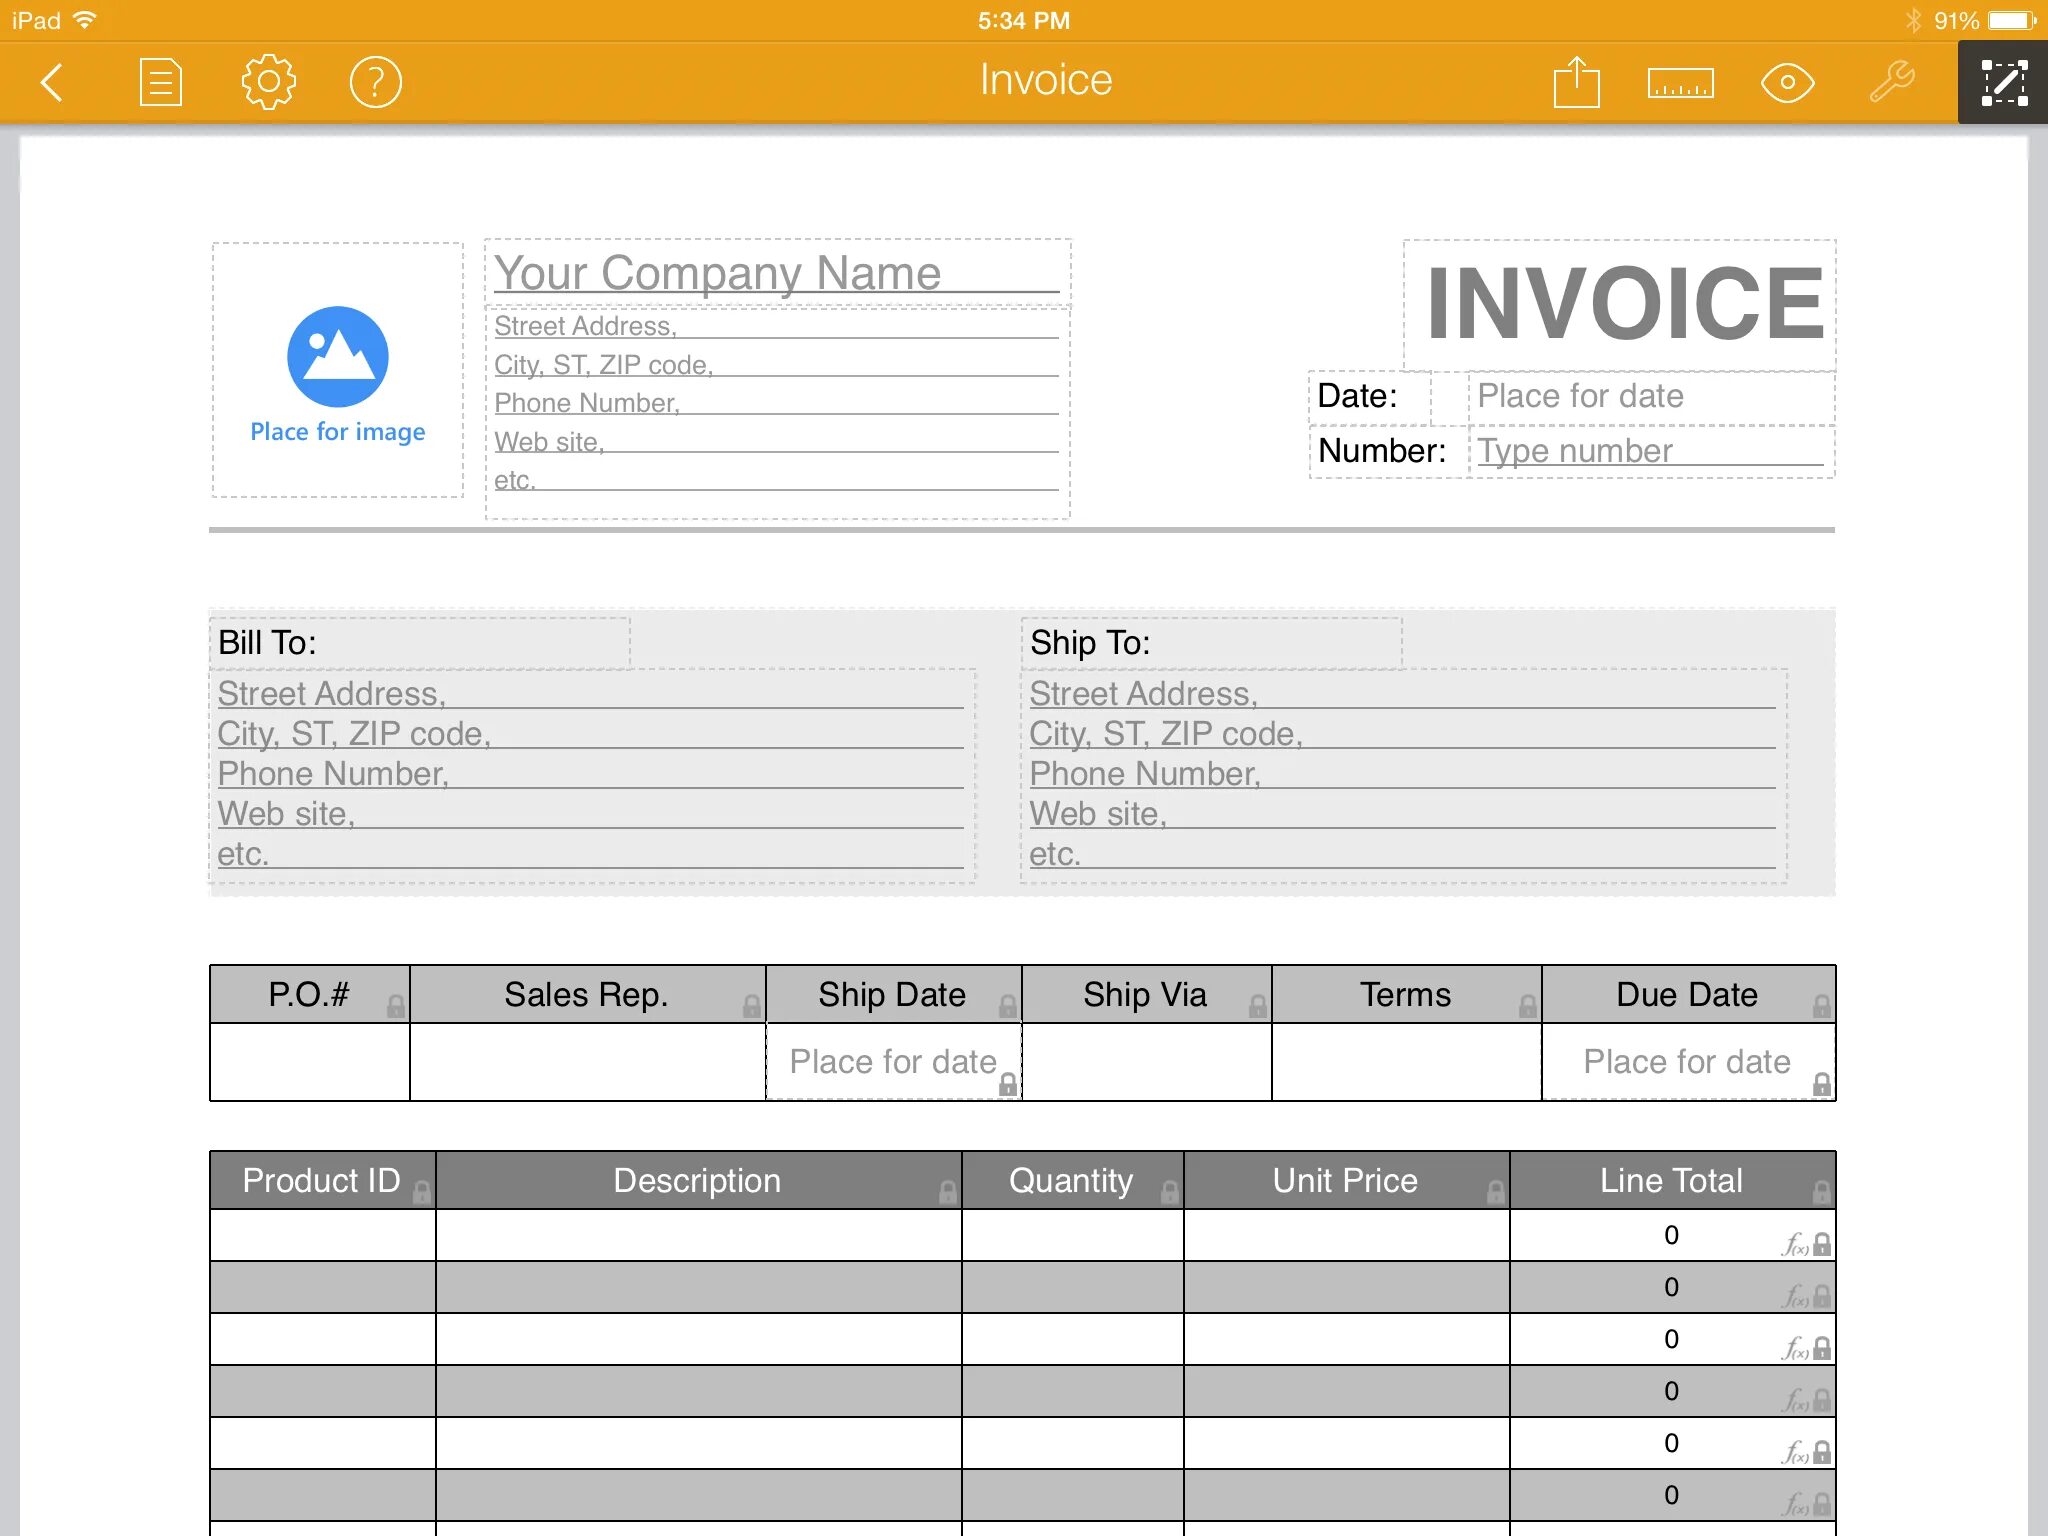Tap the Type number field
2048x1536 pixels.
click(x=1648, y=451)
